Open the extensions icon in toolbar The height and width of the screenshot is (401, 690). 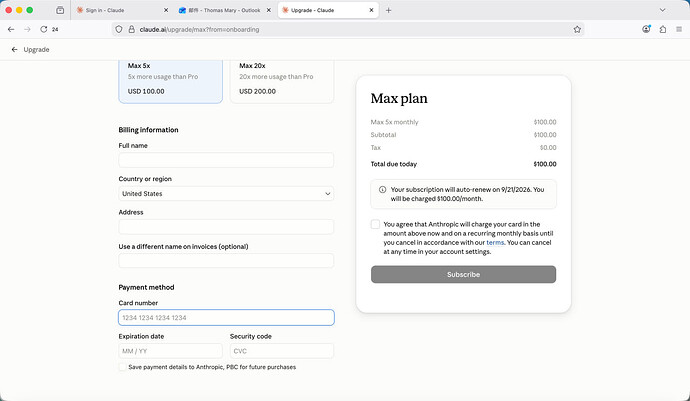tap(663, 29)
